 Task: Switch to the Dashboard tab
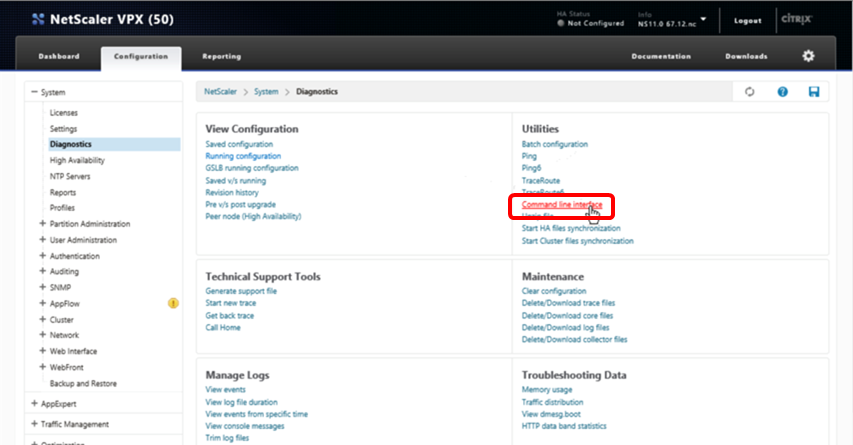coord(59,56)
